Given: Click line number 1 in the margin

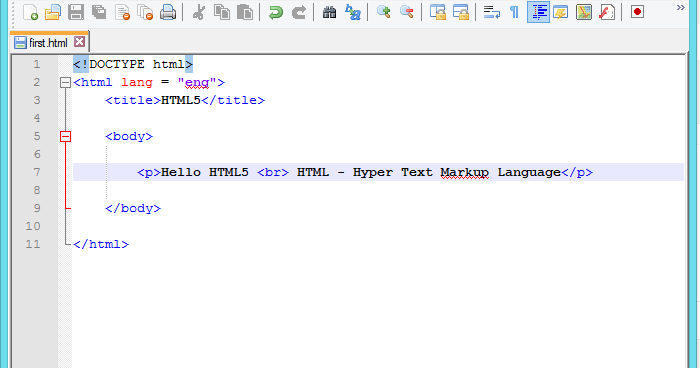Looking at the screenshot, I should (x=37, y=64).
